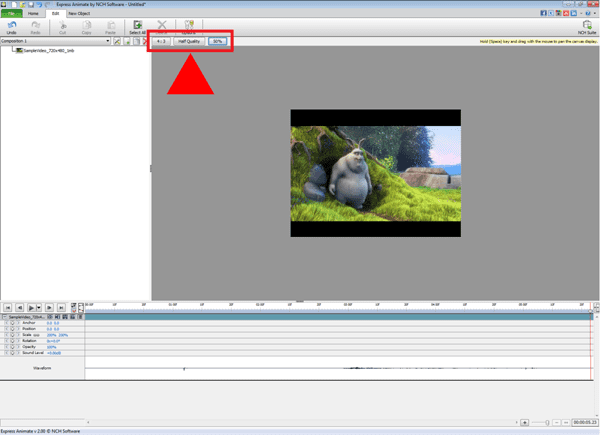Viewport: 600px width, 435px height.
Task: Toggle the Scale link-proportions icon
Action: pyautogui.click(x=36, y=335)
